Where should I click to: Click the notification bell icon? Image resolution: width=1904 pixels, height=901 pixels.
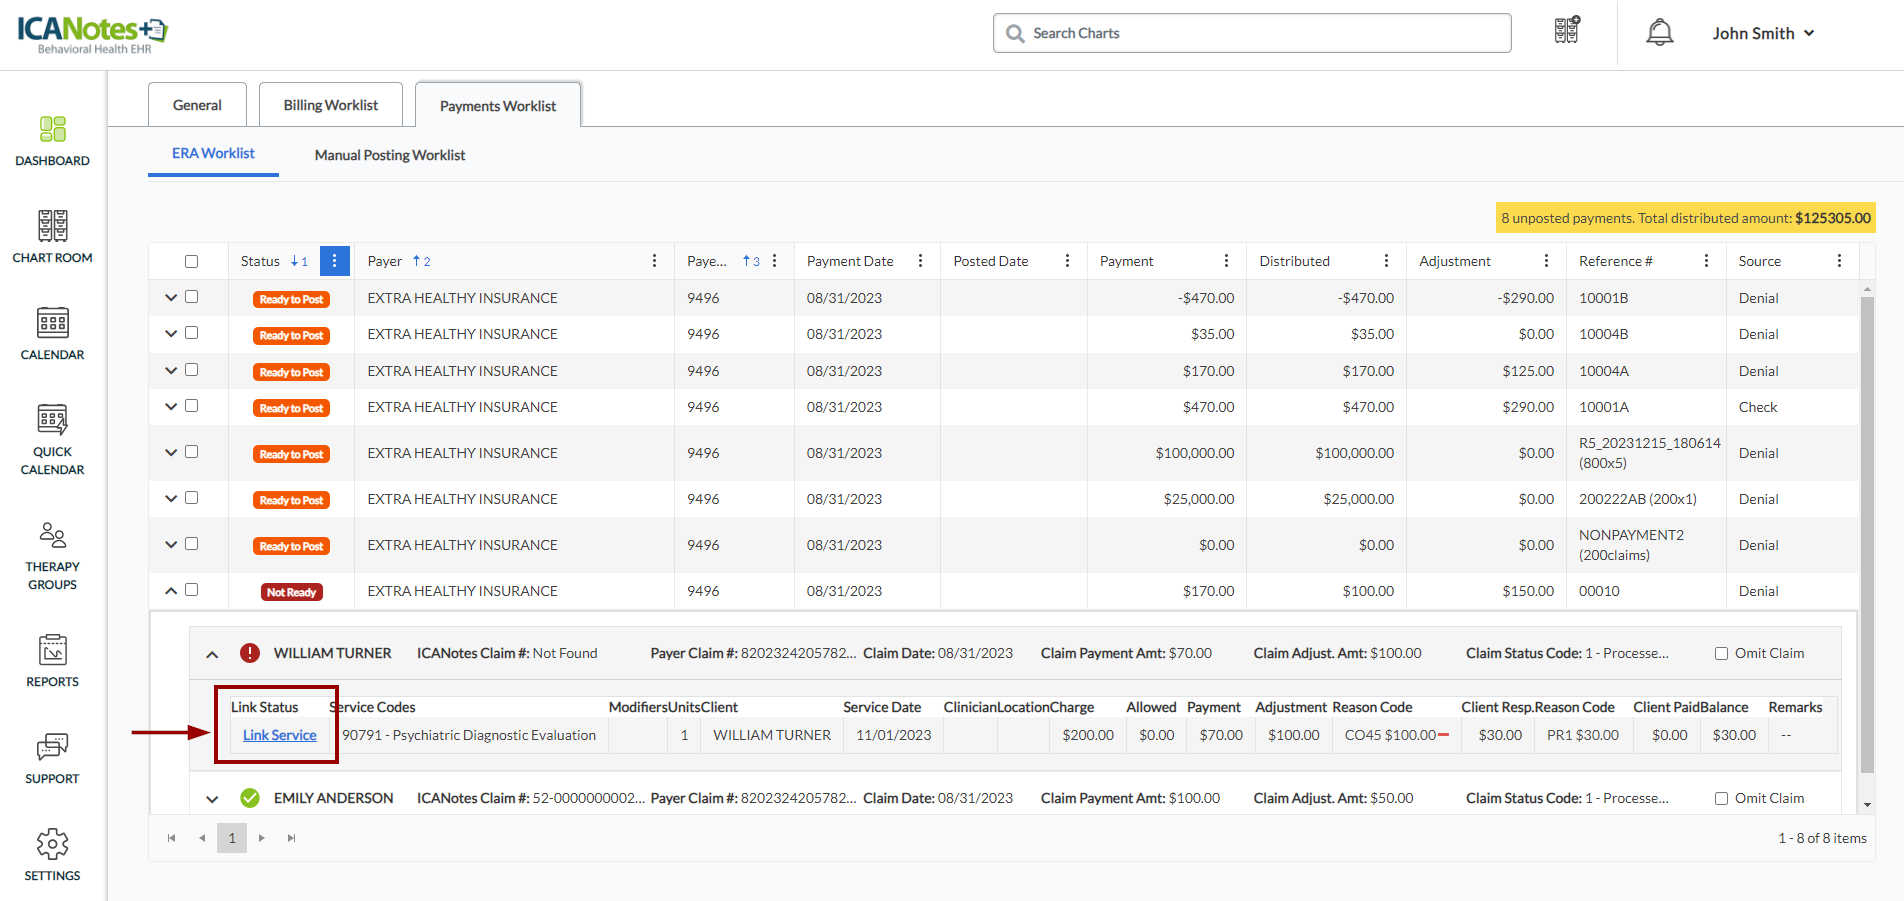[x=1660, y=33]
